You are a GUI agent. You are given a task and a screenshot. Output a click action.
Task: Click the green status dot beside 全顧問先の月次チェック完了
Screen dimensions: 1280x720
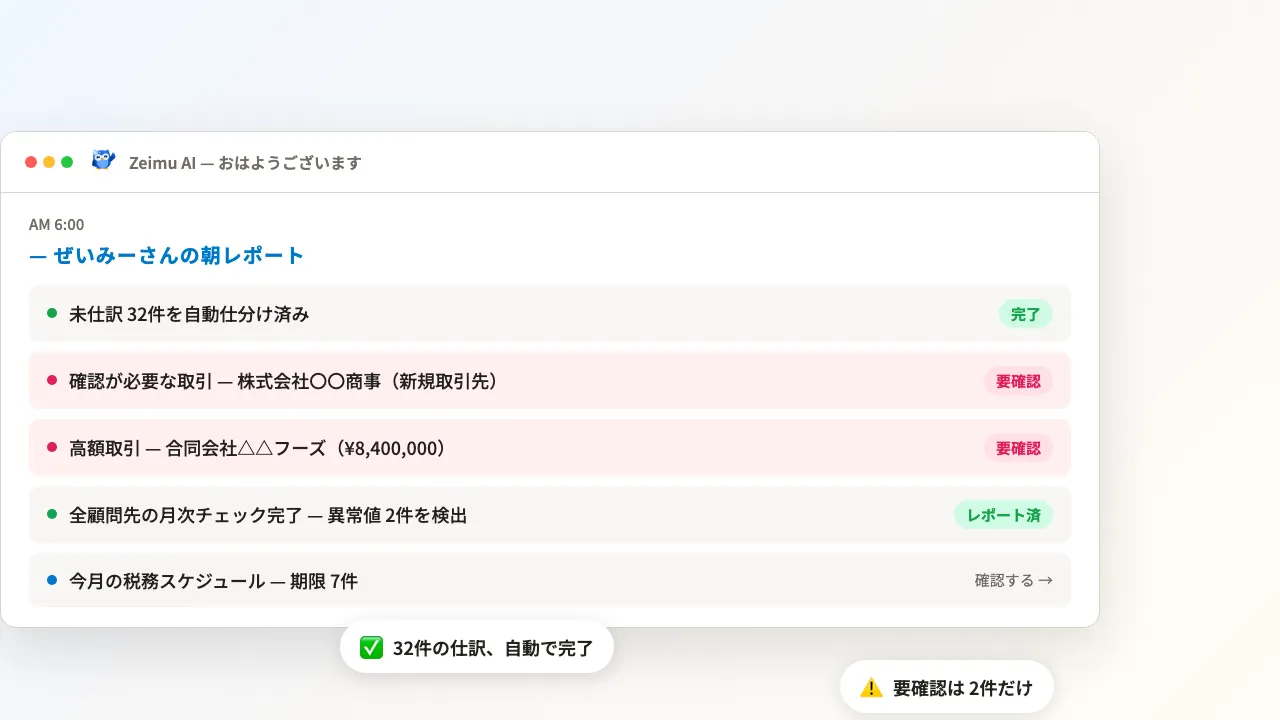[52, 514]
